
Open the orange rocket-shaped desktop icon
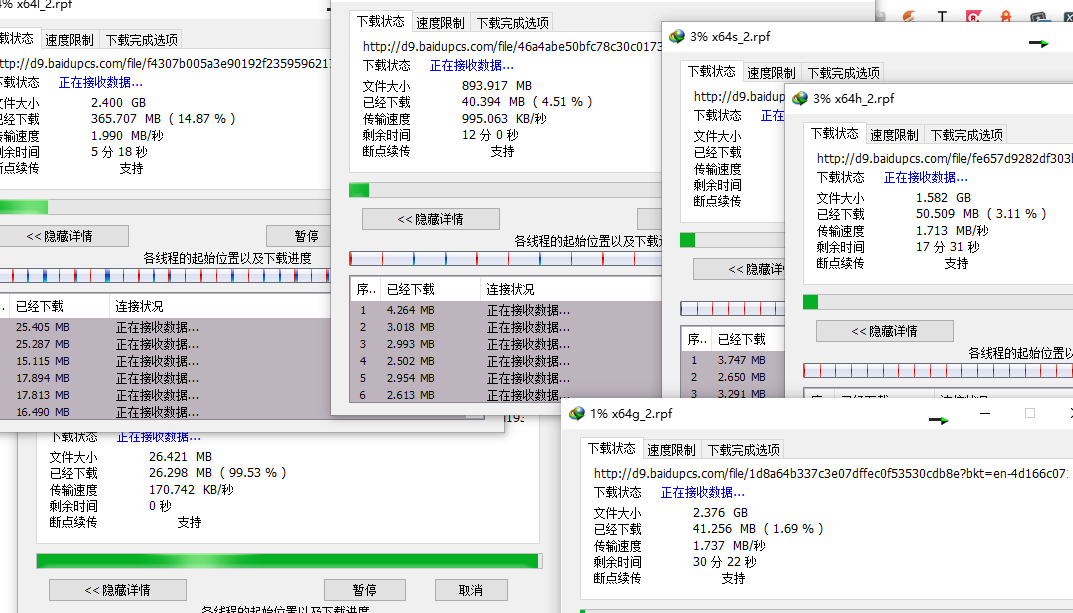1005,16
